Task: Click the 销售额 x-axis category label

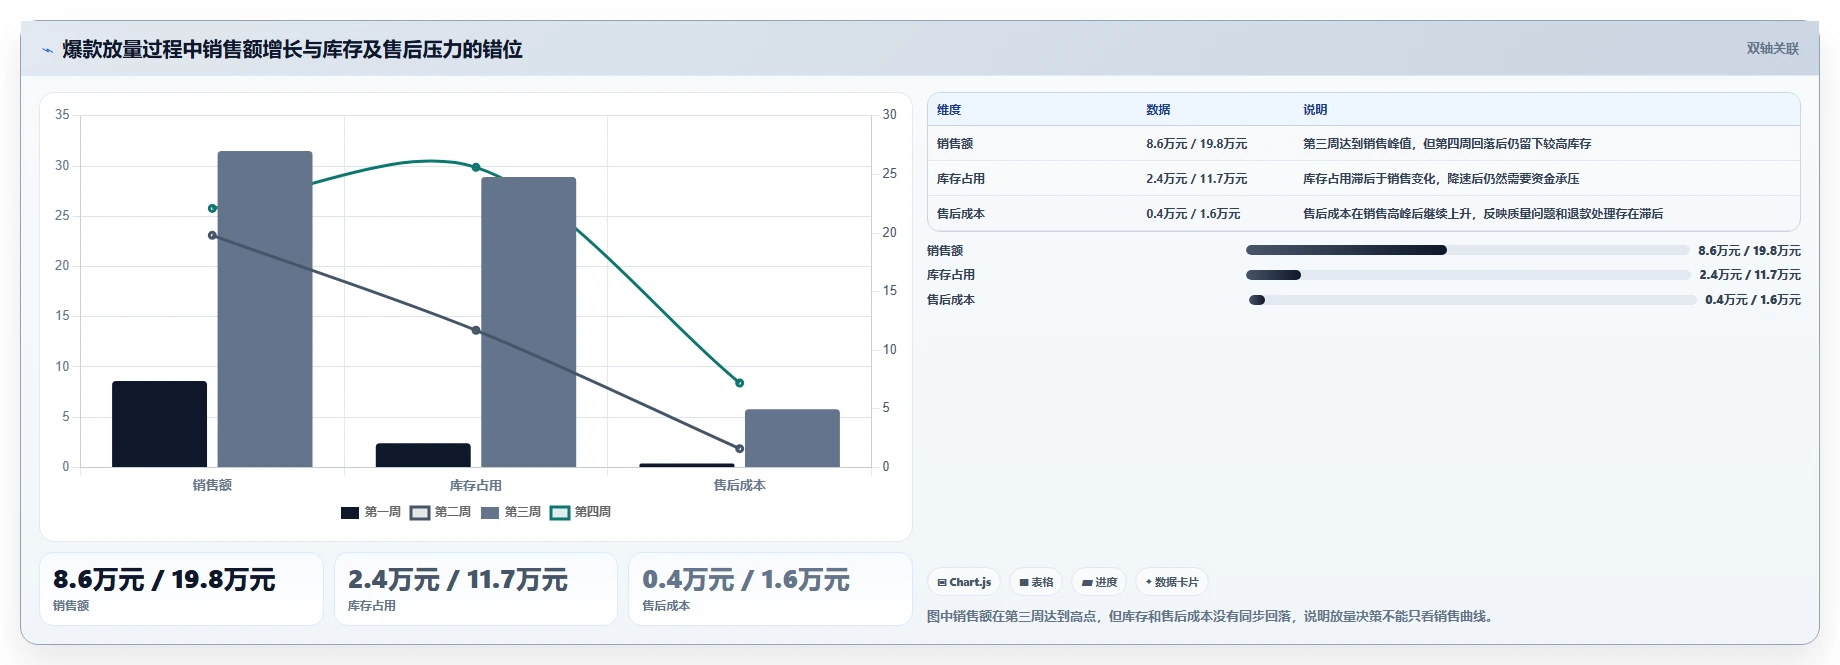Action: (x=212, y=485)
